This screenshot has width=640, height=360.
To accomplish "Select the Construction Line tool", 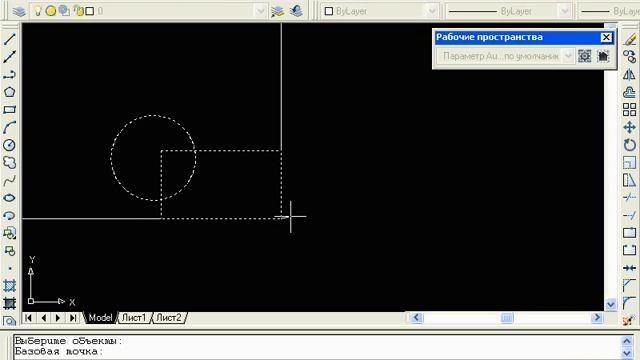I will pos(9,57).
